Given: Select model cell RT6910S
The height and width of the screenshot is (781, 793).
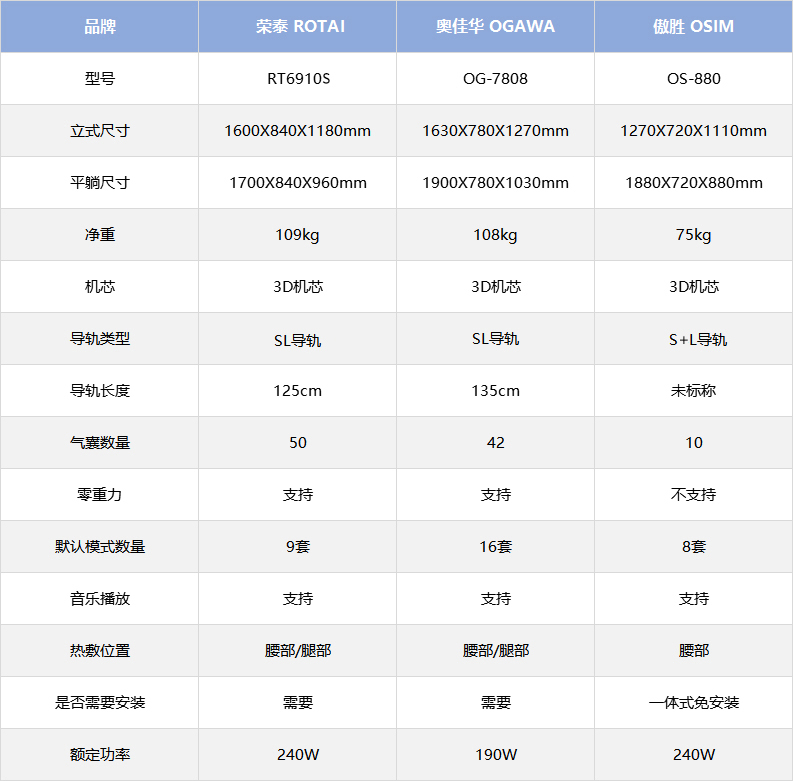Looking at the screenshot, I should tap(297, 79).
